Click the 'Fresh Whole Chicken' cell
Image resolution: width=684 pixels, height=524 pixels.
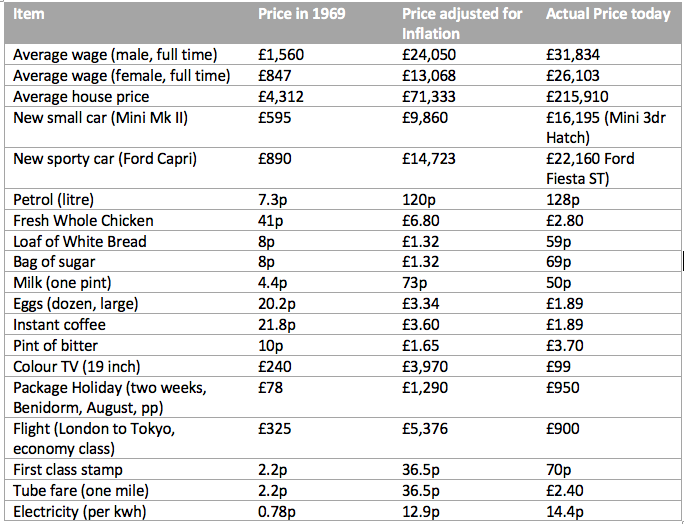coord(83,221)
